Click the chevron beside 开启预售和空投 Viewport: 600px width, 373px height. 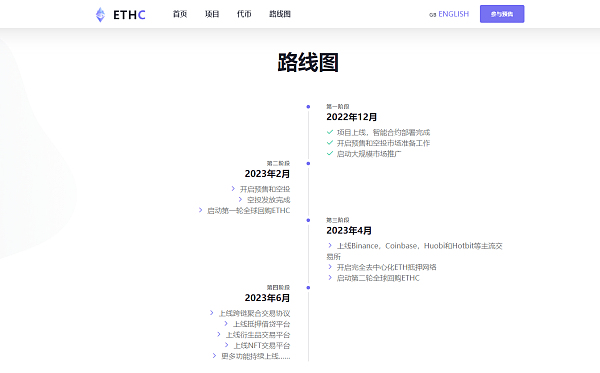click(x=233, y=189)
